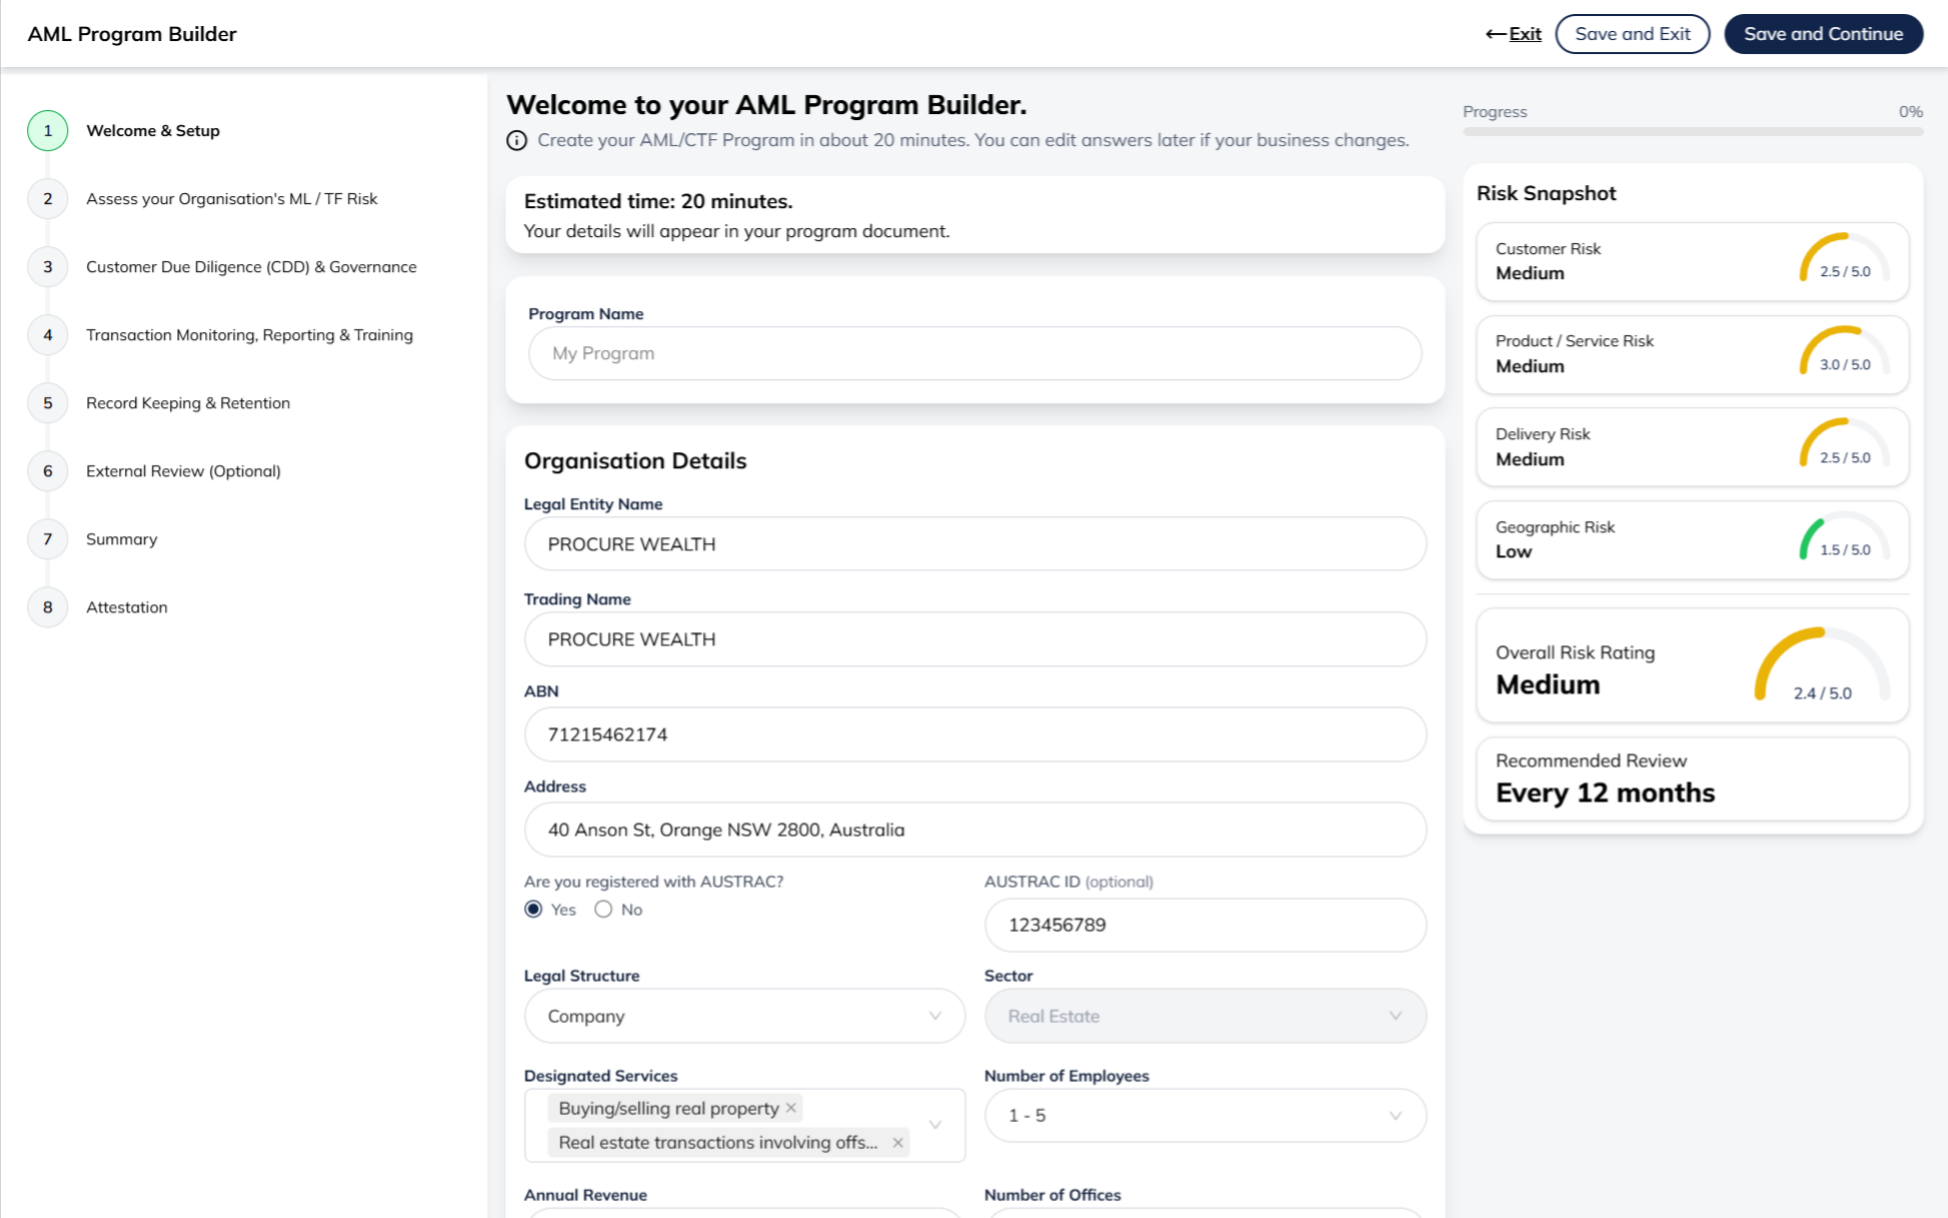1948x1218 pixels.
Task: Click the AUSTRAC ID input field
Action: pyautogui.click(x=1205, y=925)
